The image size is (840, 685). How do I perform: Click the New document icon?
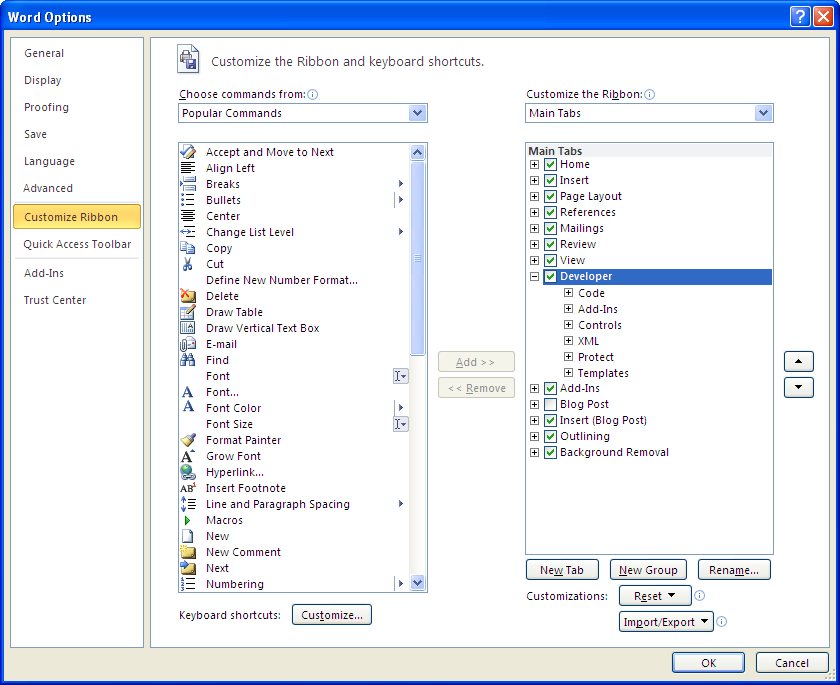[188, 536]
